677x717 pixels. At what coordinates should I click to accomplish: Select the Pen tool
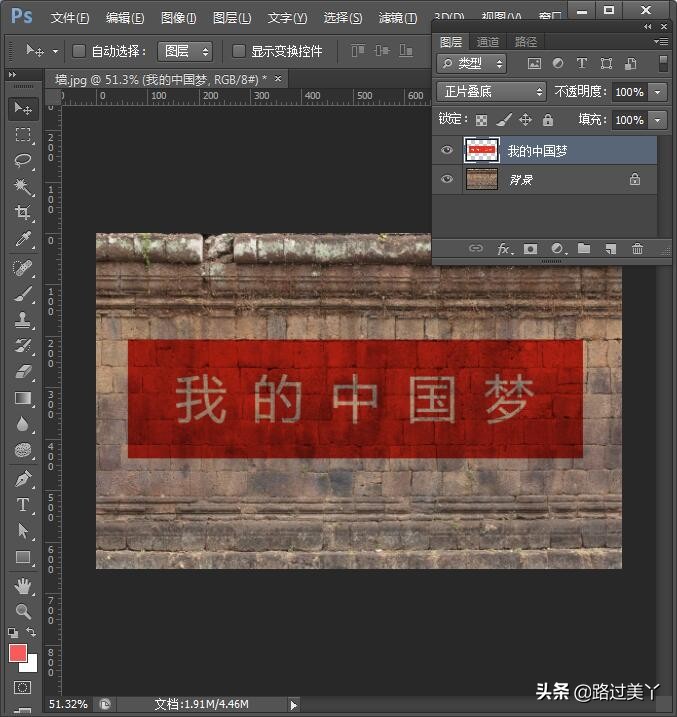click(x=23, y=479)
